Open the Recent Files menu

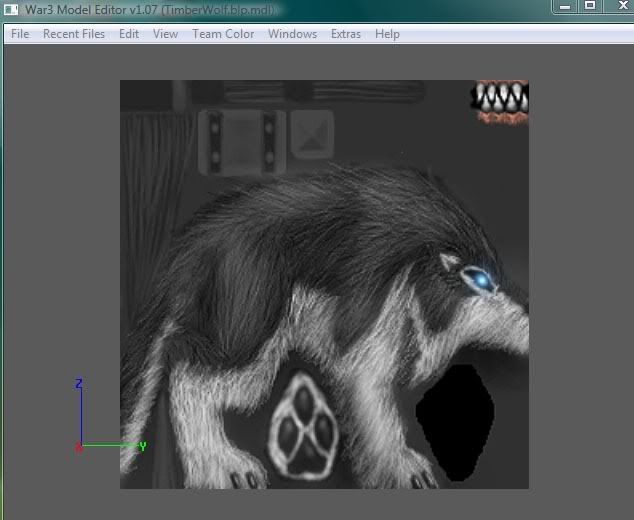click(74, 34)
